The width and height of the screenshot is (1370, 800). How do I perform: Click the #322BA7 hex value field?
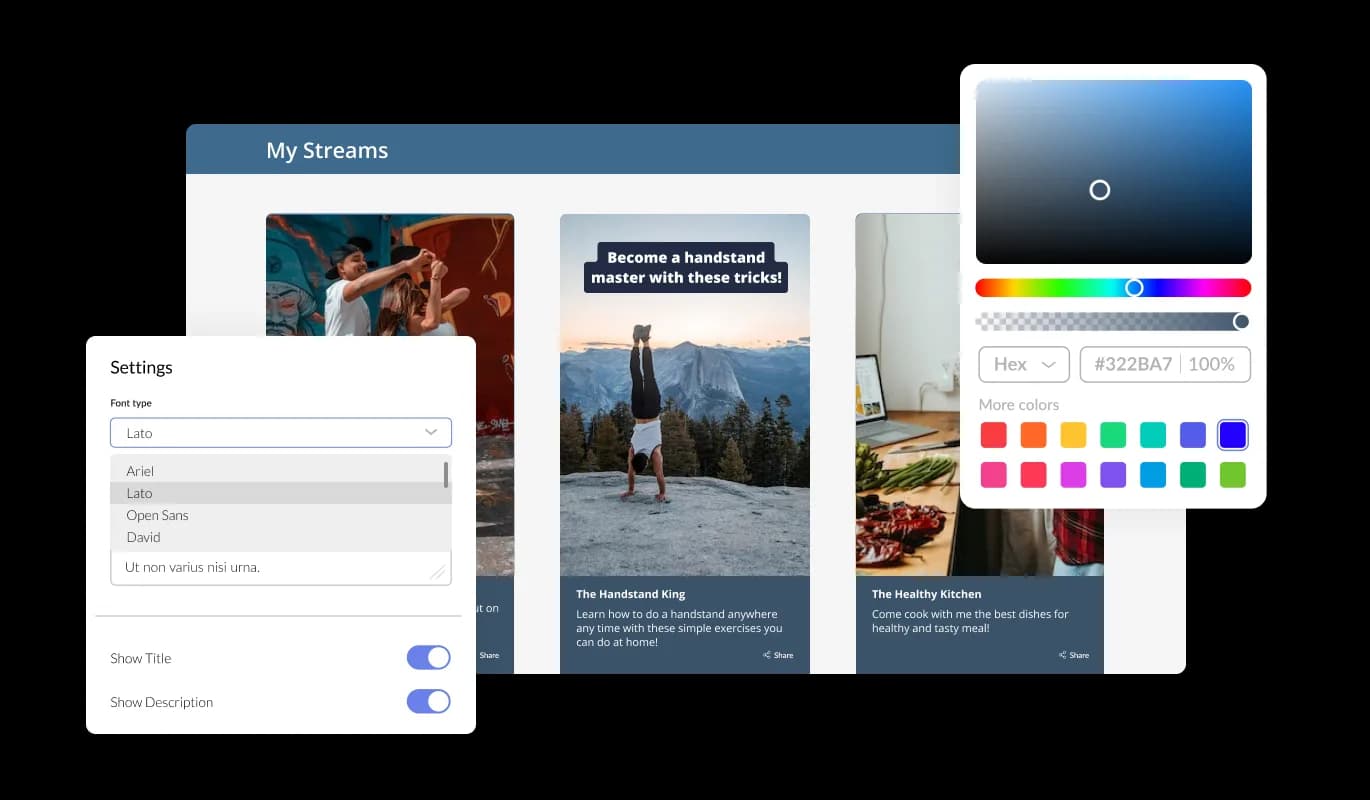[x=1133, y=364]
